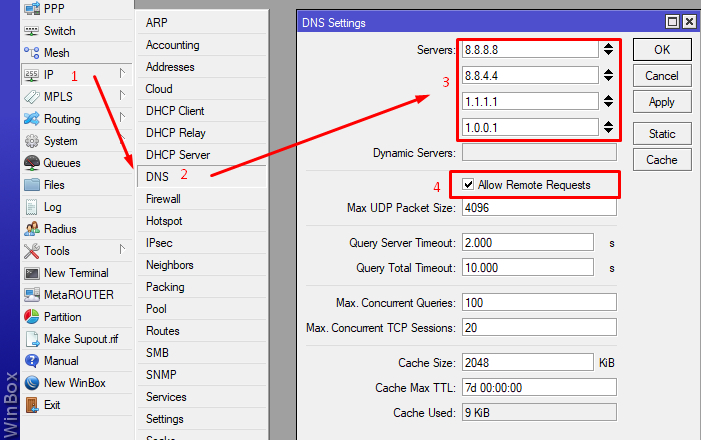This screenshot has height=440, width=701.
Task: Click Cache Max TTL field
Action: (x=539, y=387)
